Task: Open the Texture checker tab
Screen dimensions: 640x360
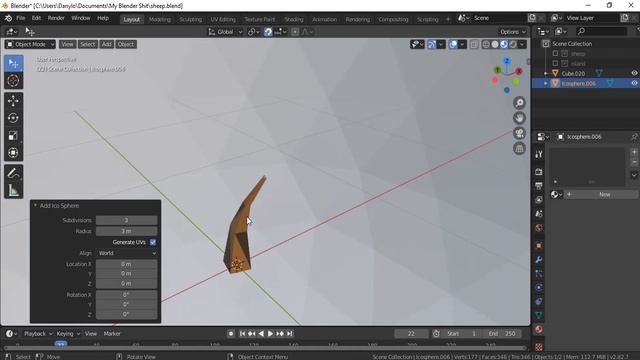Action: click(539, 347)
